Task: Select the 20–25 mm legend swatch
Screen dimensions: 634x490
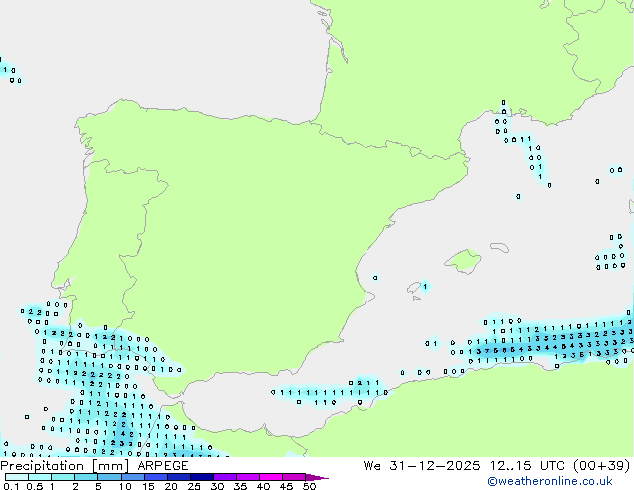Action: (x=178, y=477)
